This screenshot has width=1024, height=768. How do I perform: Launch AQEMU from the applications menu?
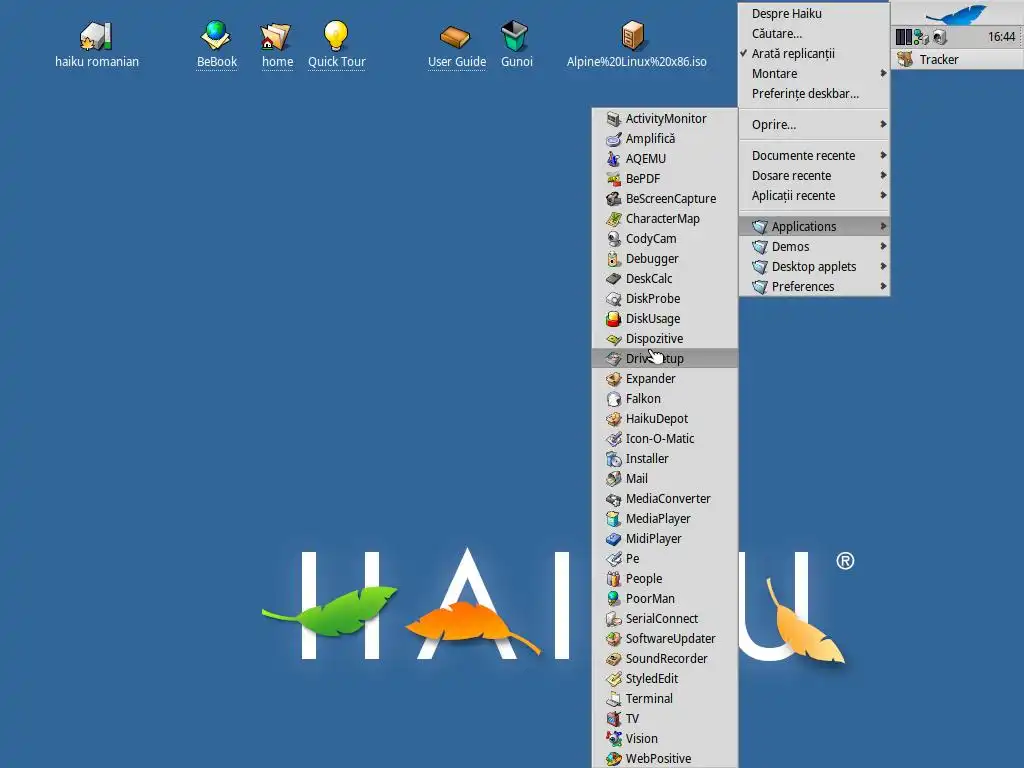[665, 159]
